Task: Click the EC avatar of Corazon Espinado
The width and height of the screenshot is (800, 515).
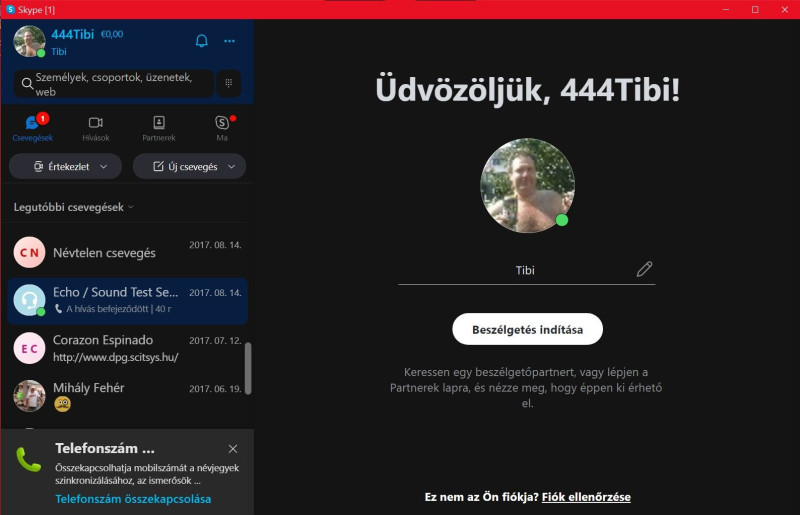Action: pos(29,348)
